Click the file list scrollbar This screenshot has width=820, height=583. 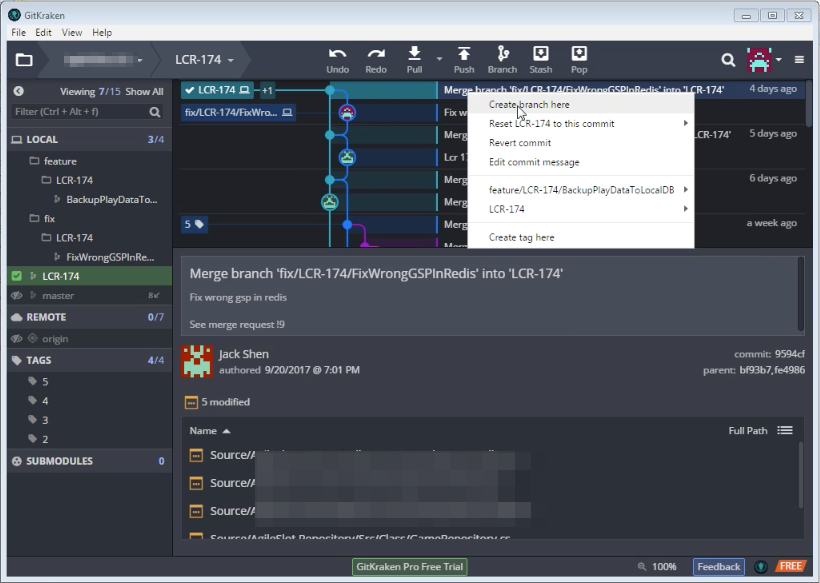pyautogui.click(x=801, y=475)
